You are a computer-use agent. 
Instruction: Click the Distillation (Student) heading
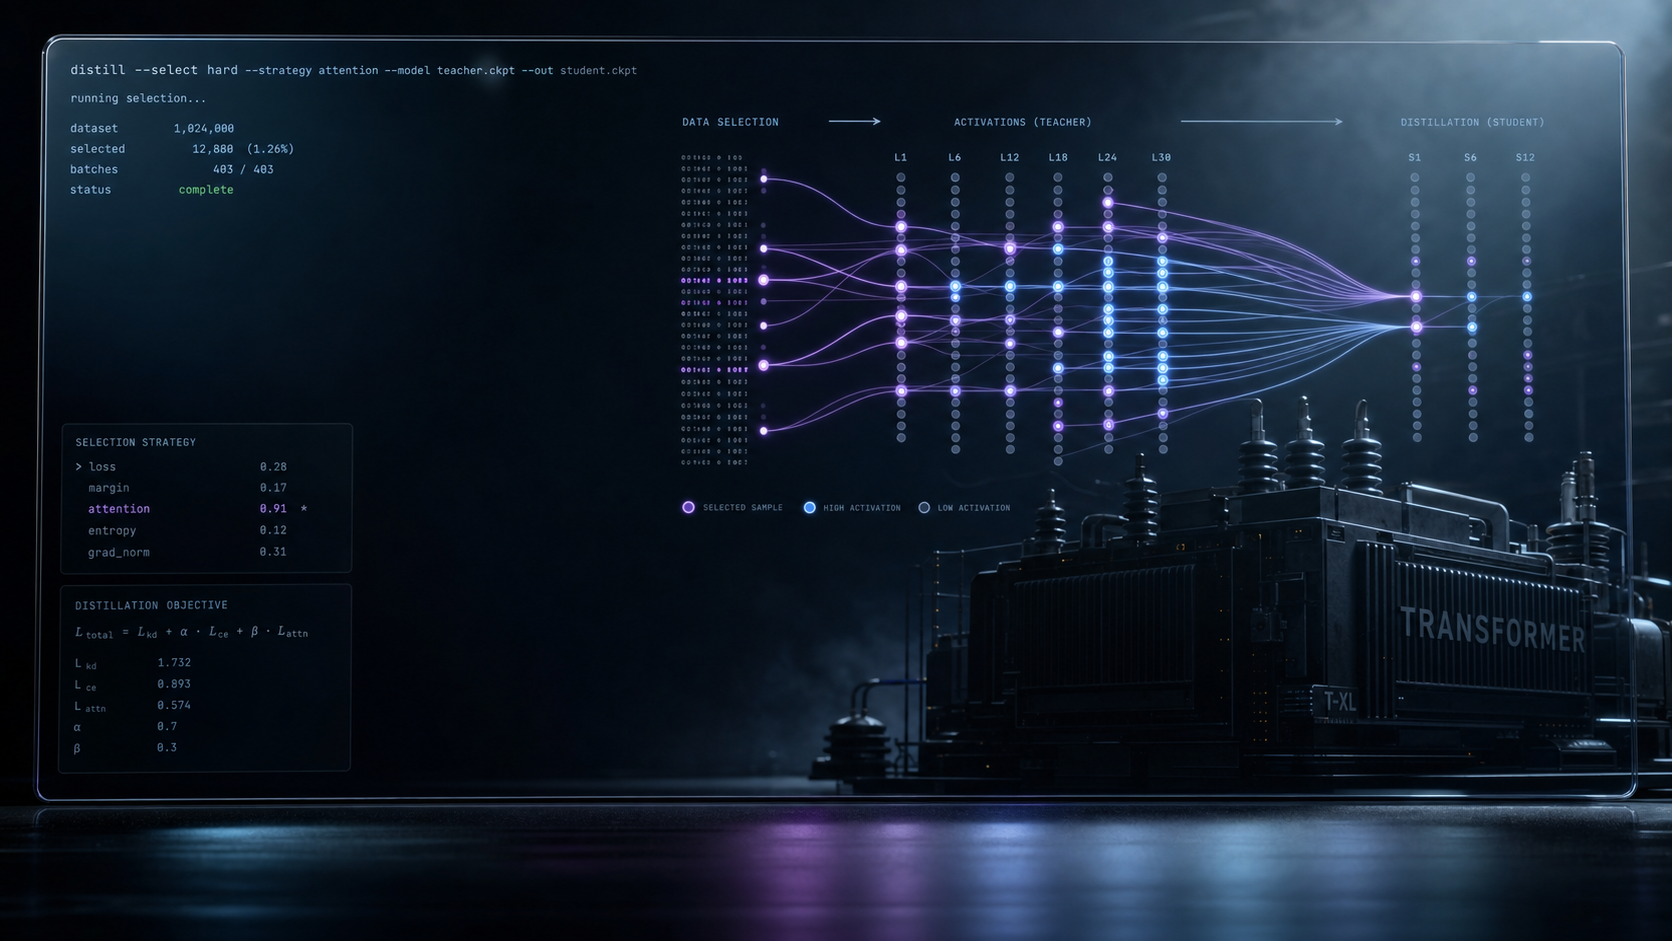click(1472, 122)
